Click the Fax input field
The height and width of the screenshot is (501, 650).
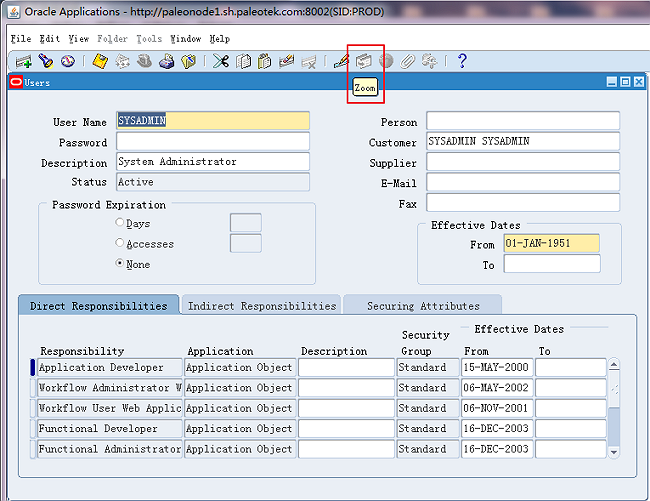coord(523,203)
